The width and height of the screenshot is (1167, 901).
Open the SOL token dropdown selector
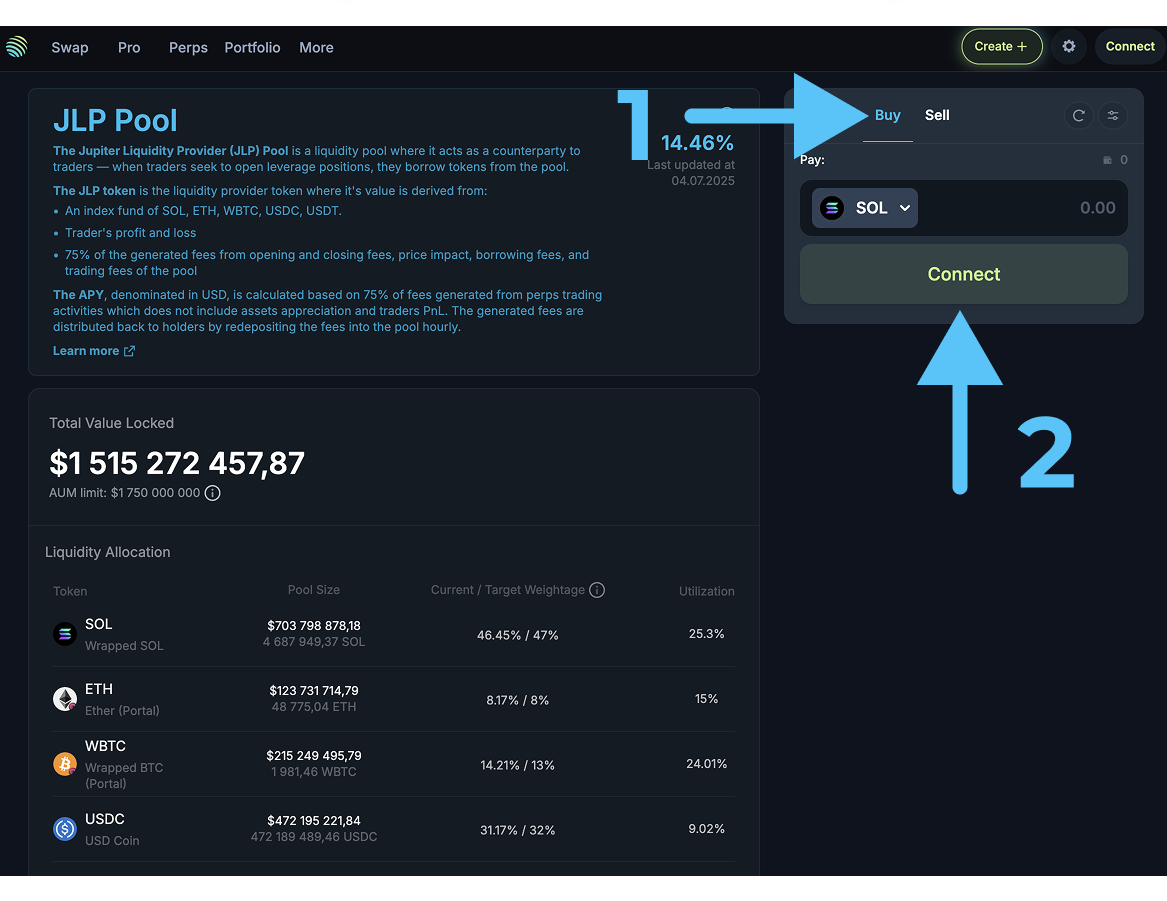coord(865,208)
